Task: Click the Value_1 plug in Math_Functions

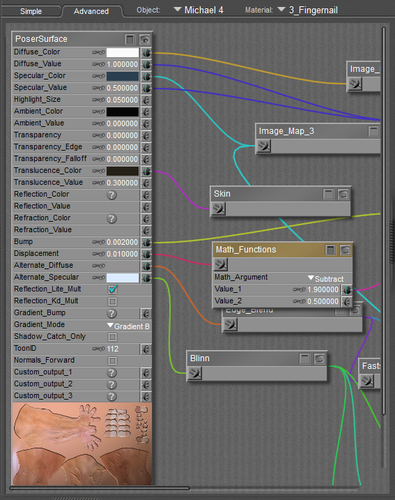Action: (x=347, y=290)
